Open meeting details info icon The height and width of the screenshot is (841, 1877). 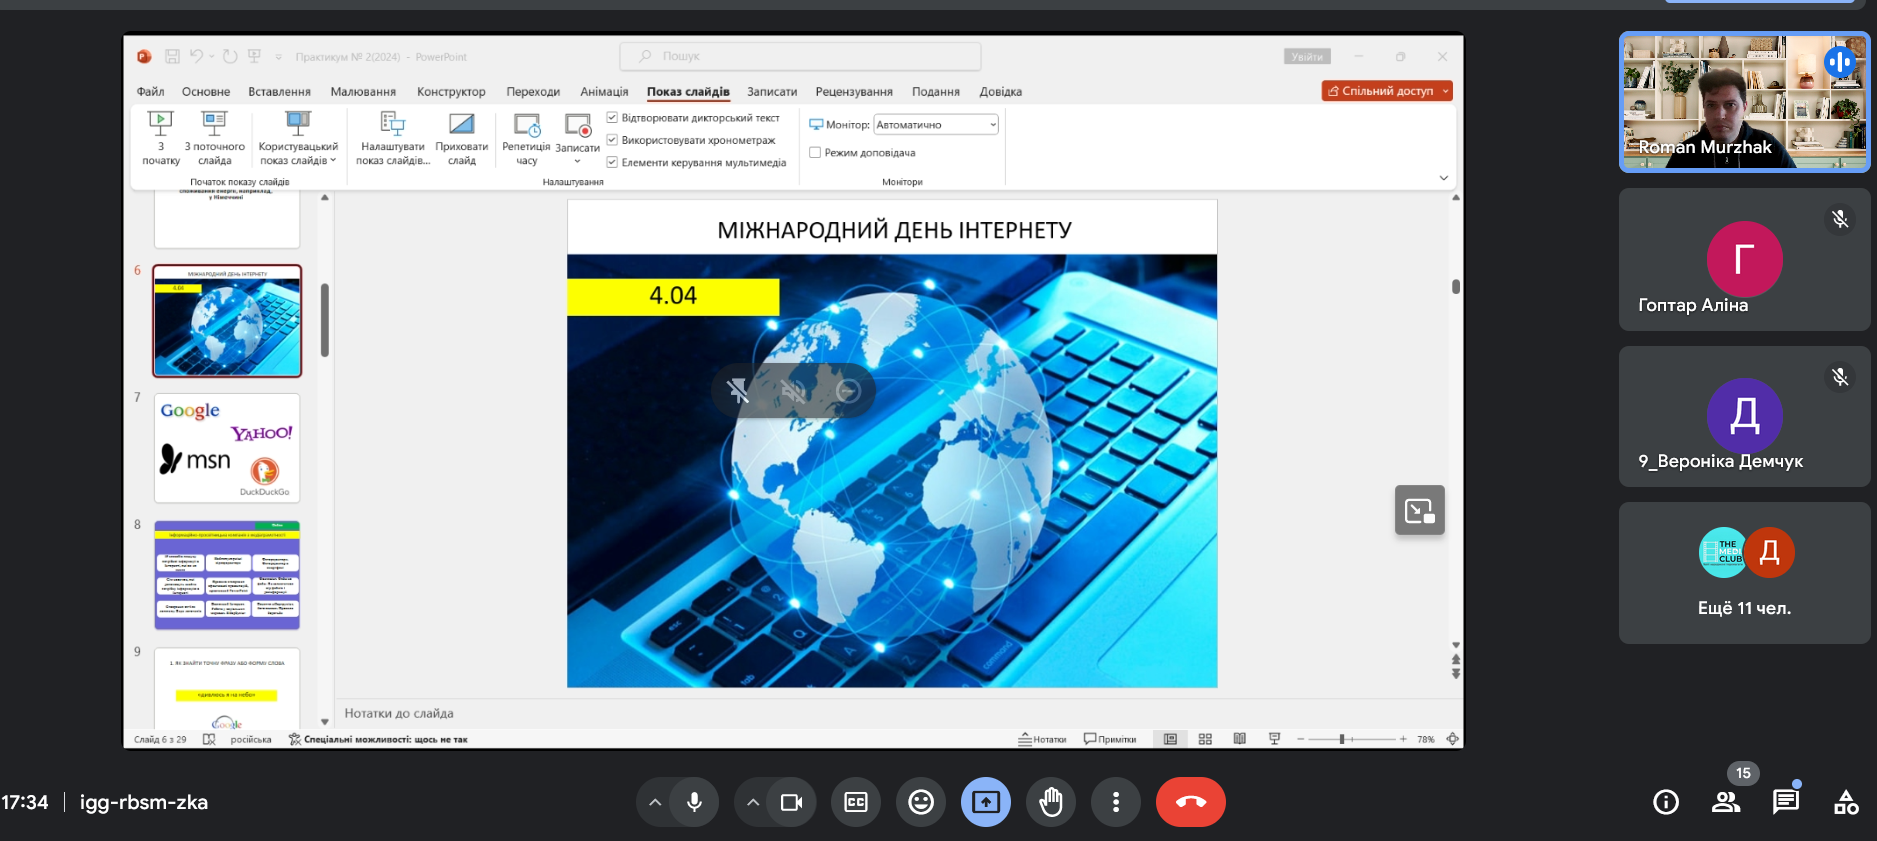[x=1666, y=802]
